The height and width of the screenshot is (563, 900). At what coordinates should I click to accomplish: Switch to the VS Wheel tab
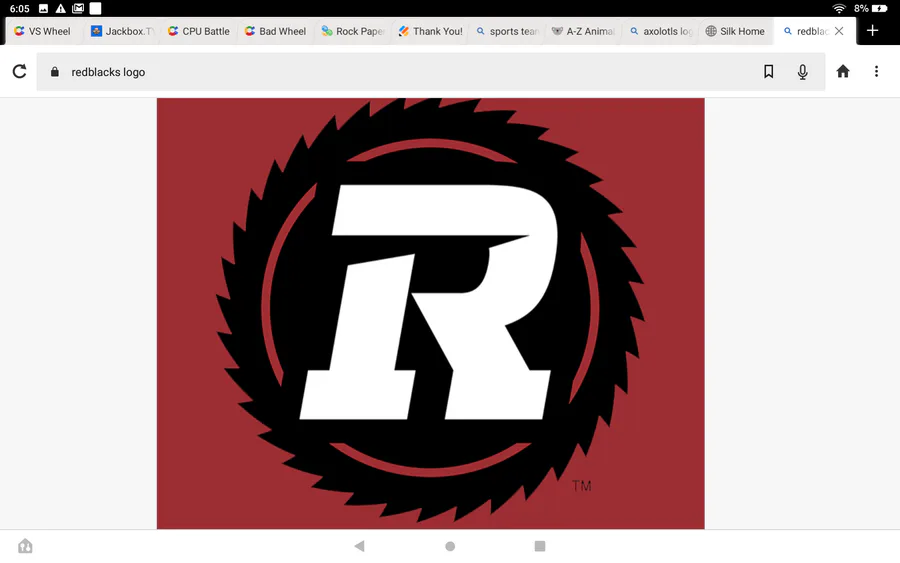pos(44,31)
